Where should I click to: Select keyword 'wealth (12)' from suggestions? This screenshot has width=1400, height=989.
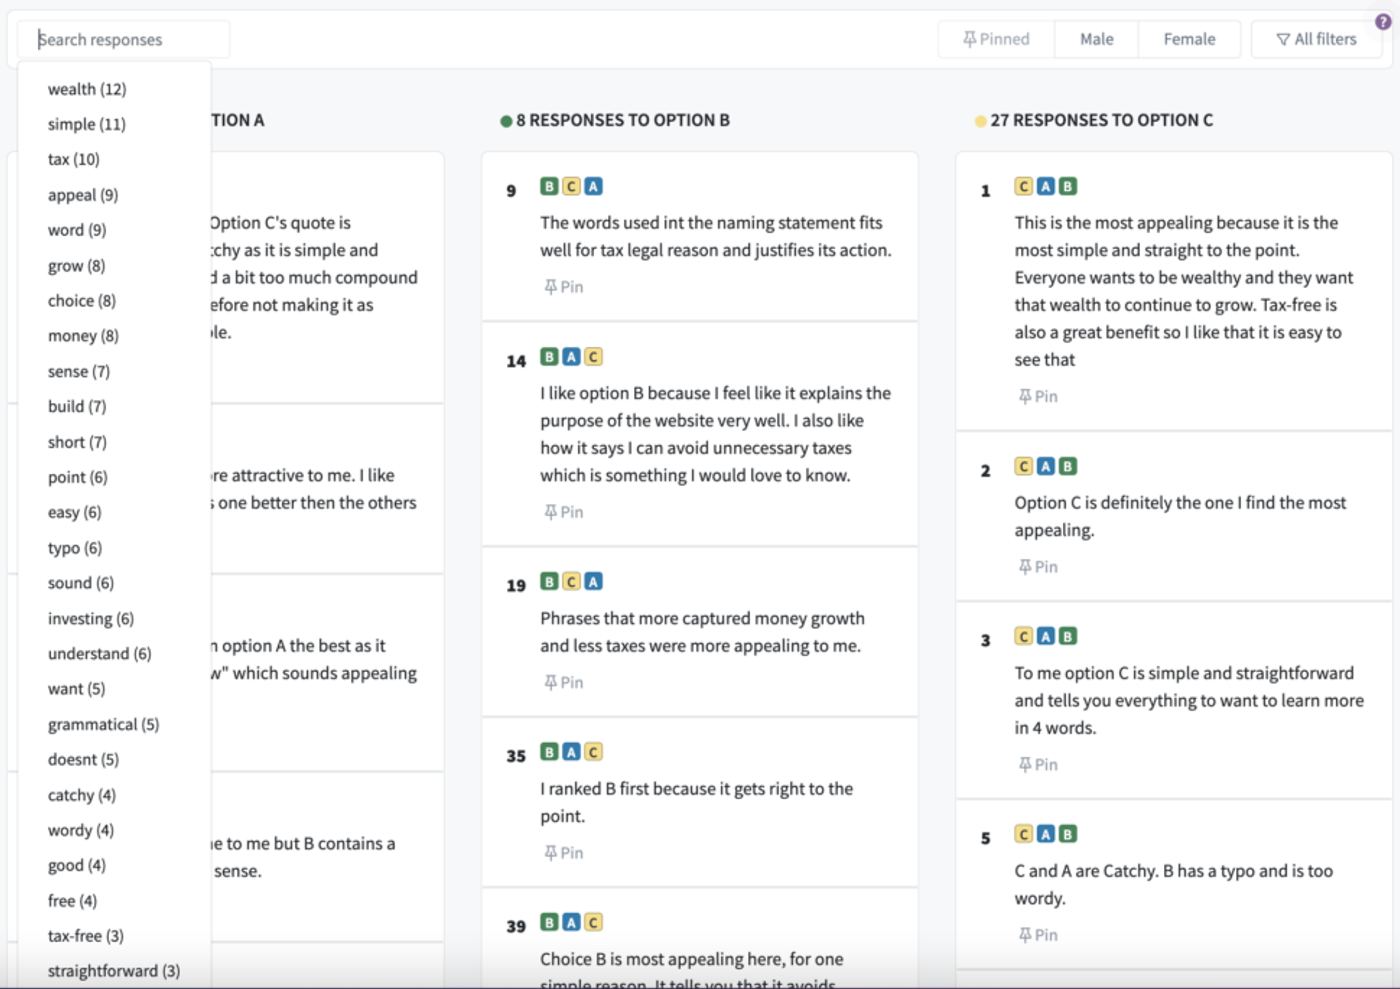point(87,89)
